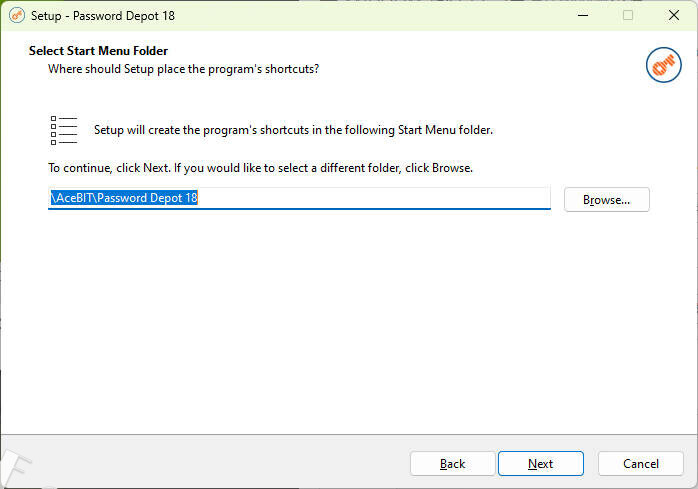Close the Password Depot 18 setup window
Image resolution: width=698 pixels, height=489 pixels.
(674, 15)
